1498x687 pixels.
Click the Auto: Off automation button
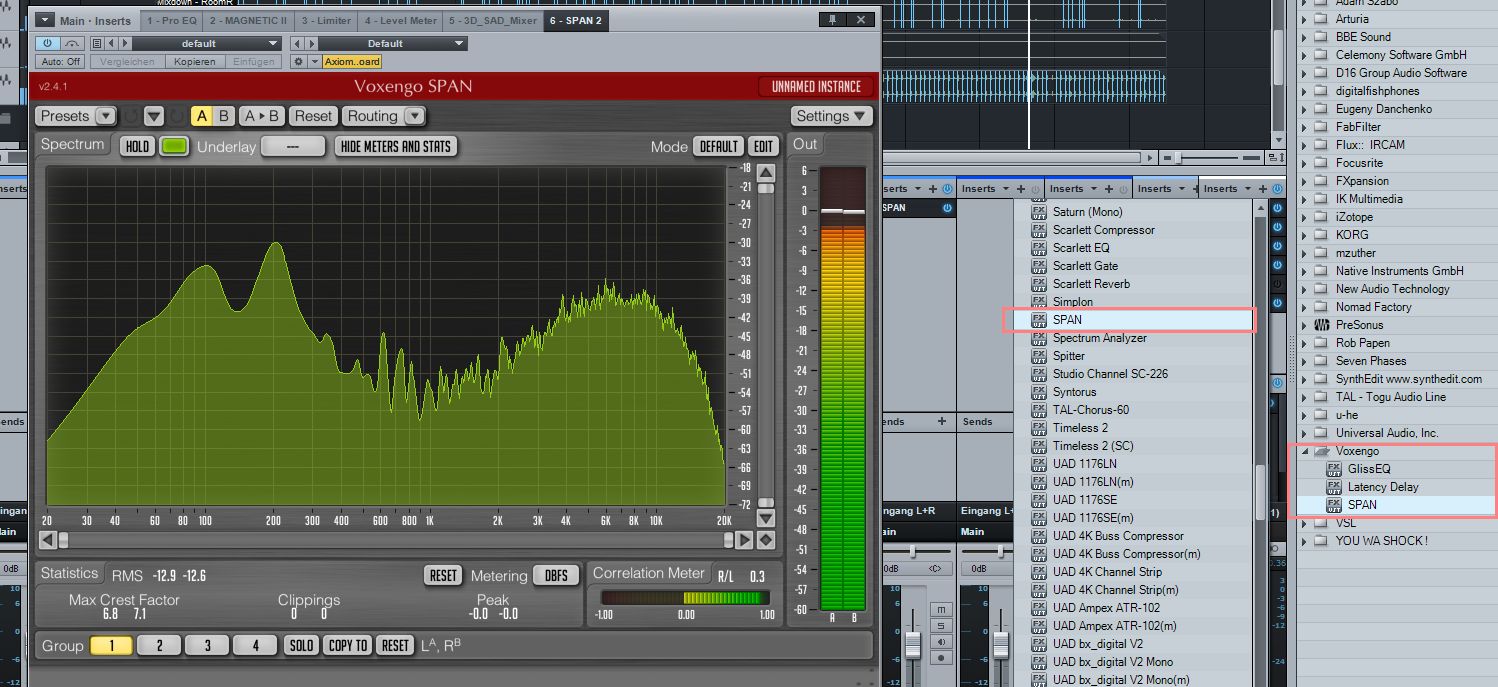[62, 61]
